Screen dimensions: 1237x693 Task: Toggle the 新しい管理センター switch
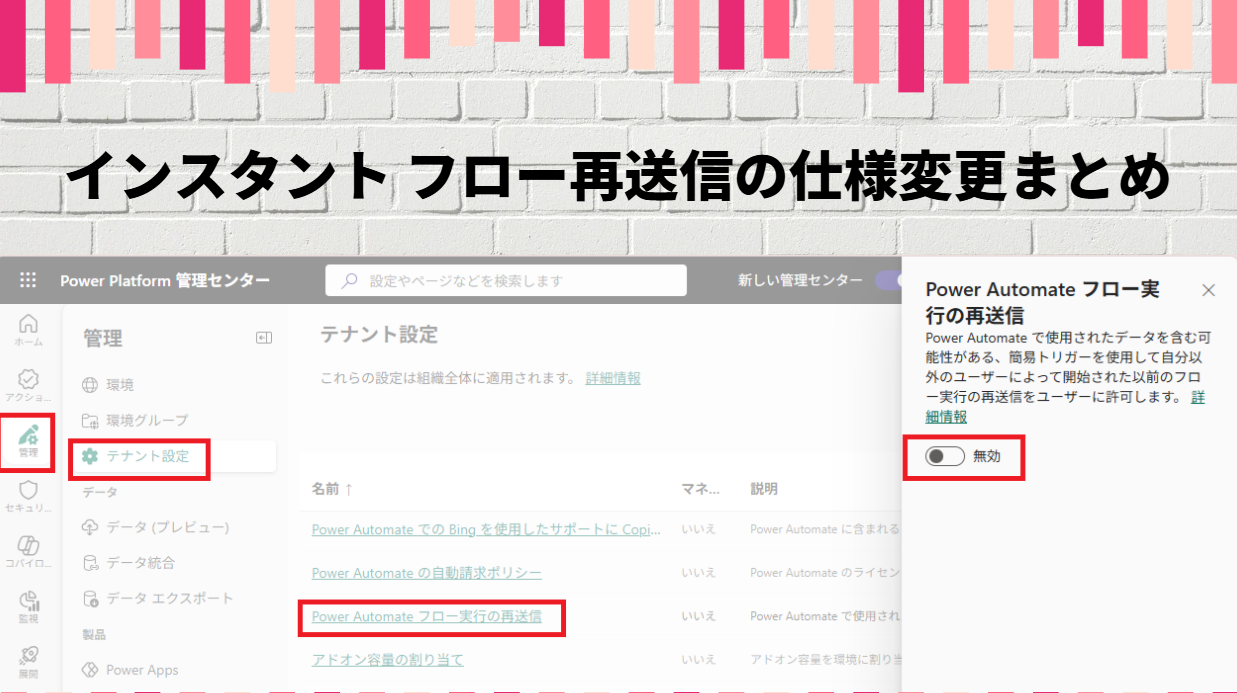[x=888, y=281]
